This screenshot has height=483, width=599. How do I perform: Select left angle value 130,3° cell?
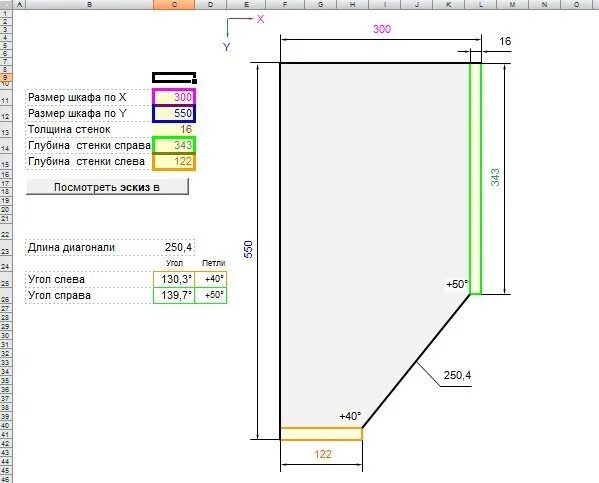174,279
